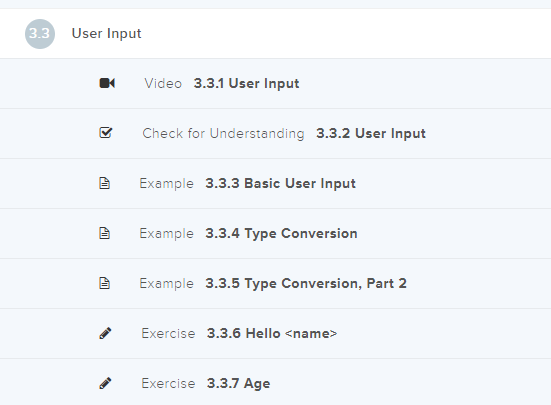The height and width of the screenshot is (405, 551).
Task: Collapse the User Input section header
Action: [x=276, y=34]
